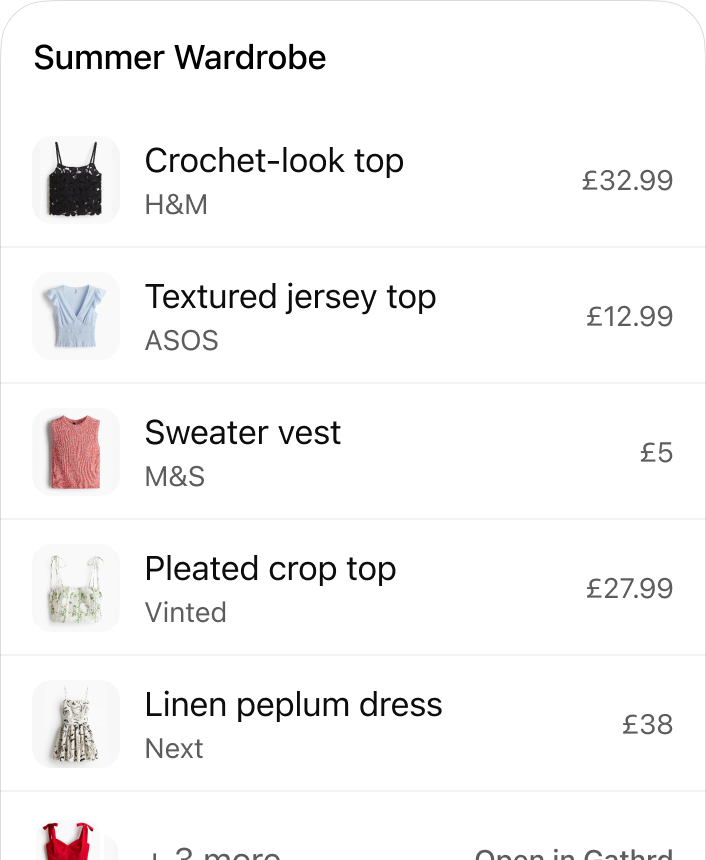Click the blue textured jersey top thumbnail
This screenshot has height=860, width=706.
click(76, 316)
